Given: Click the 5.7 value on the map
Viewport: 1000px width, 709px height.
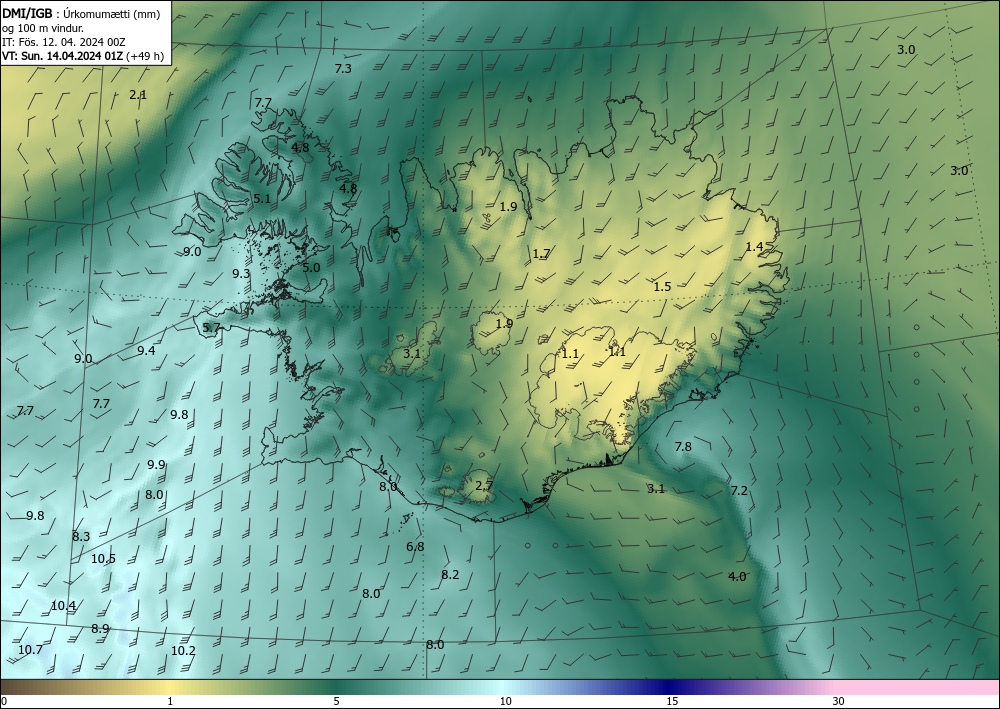Looking at the screenshot, I should (211, 328).
